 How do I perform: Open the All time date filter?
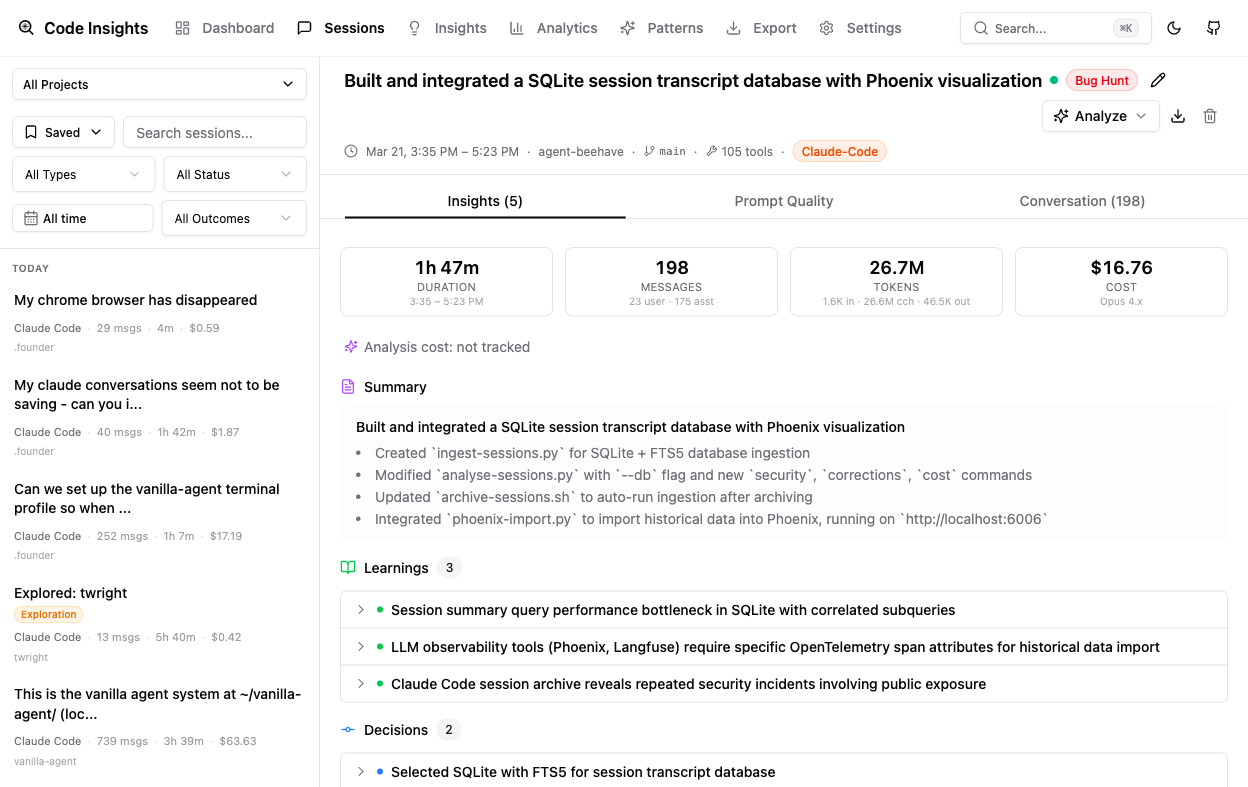point(83,218)
